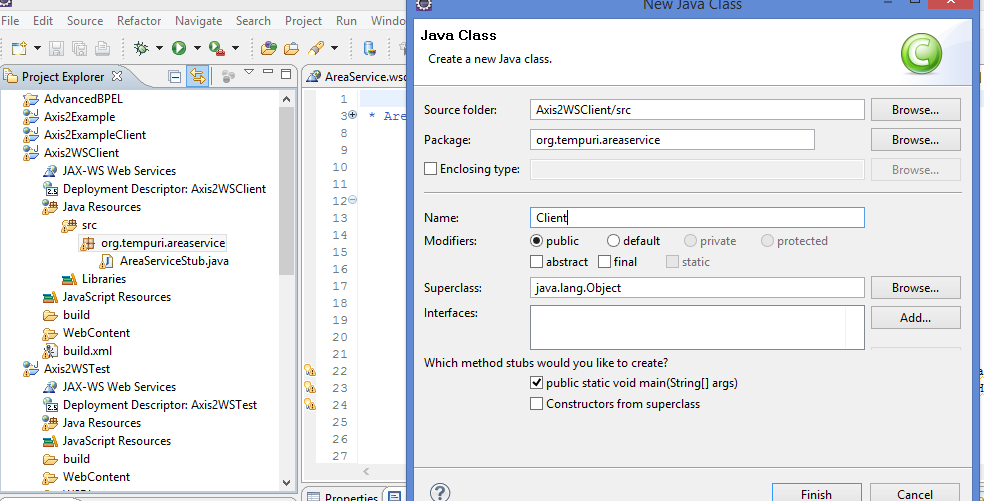984x501 pixels.
Task: Click the Run External Tools icon
Action: [217, 48]
